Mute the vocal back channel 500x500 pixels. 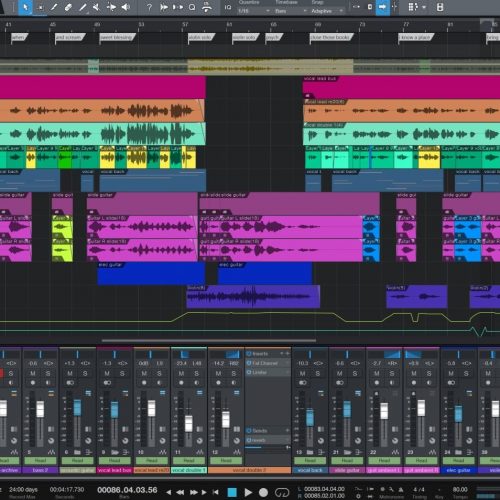[303, 373]
